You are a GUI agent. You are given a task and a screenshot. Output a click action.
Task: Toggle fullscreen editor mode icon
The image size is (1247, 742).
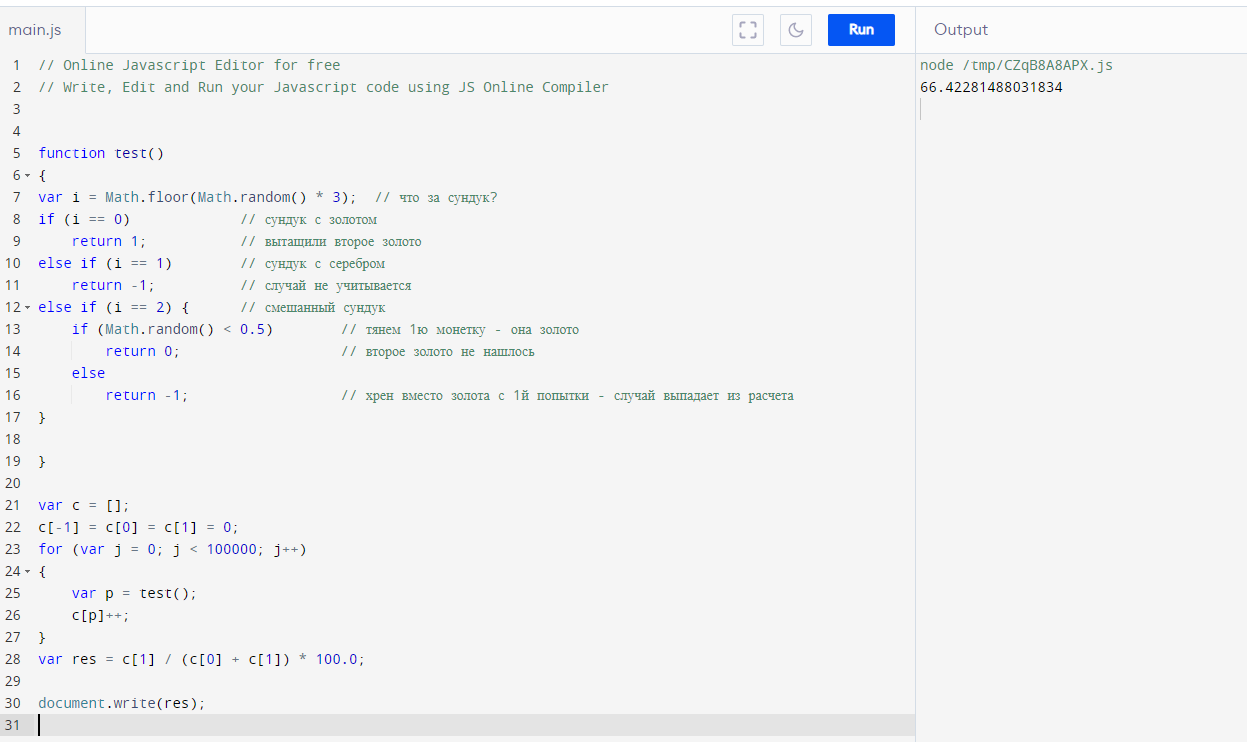(748, 30)
